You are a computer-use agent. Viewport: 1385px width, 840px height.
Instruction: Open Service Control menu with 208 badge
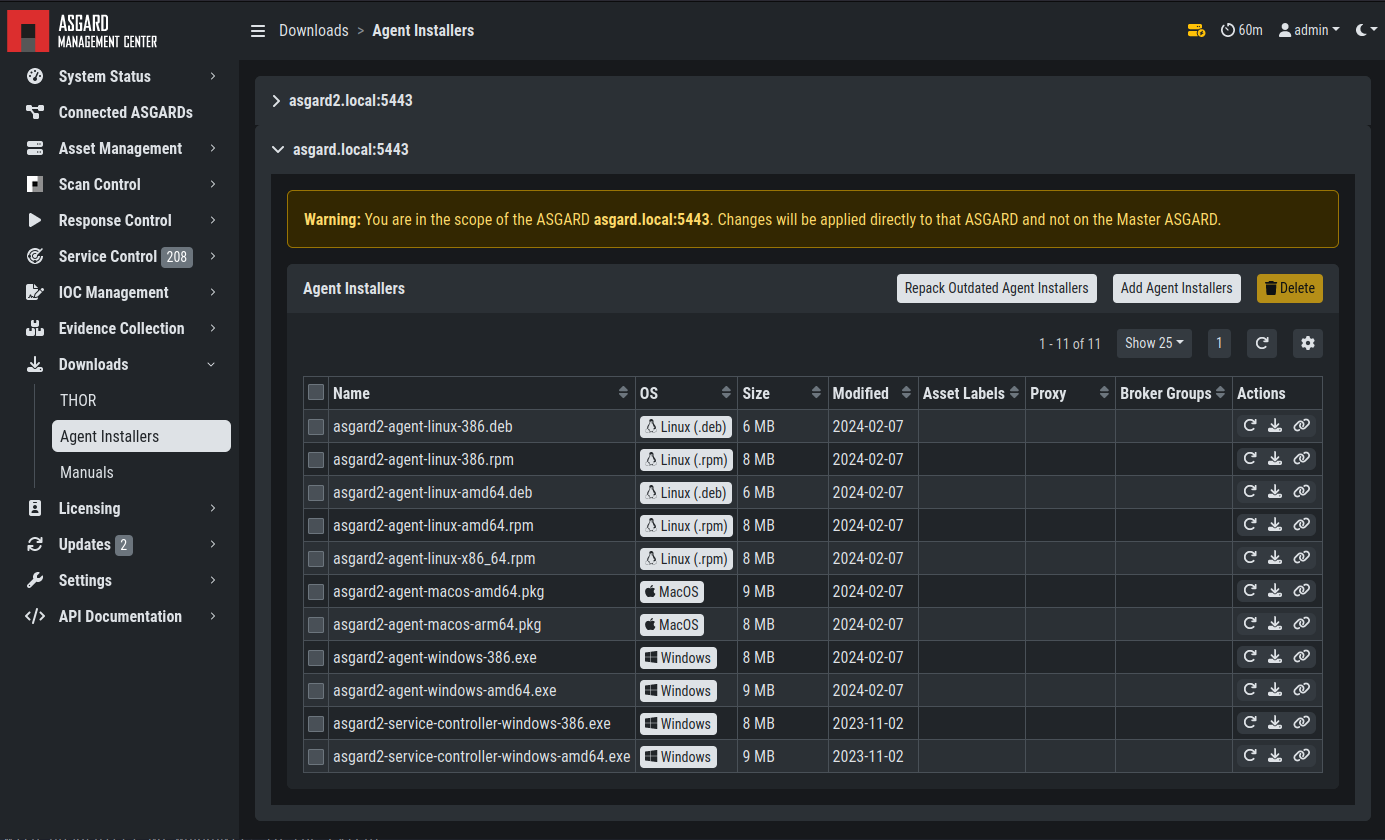[x=120, y=256]
